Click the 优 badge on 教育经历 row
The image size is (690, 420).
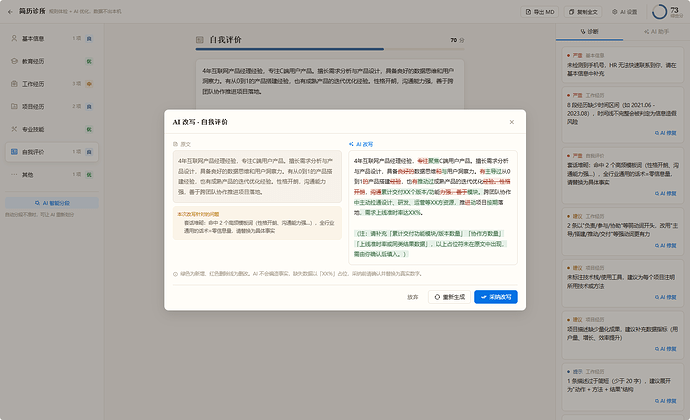pos(89,61)
